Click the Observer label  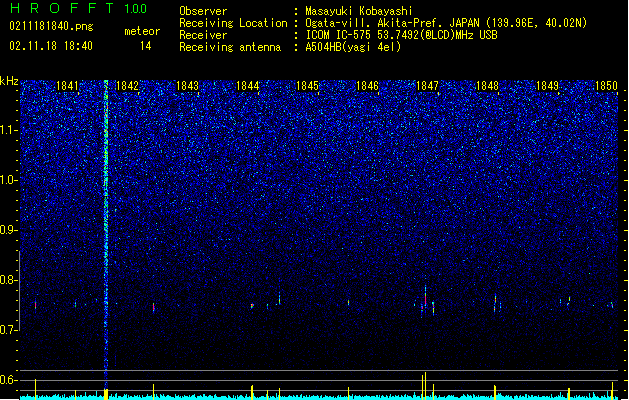pyautogui.click(x=203, y=11)
